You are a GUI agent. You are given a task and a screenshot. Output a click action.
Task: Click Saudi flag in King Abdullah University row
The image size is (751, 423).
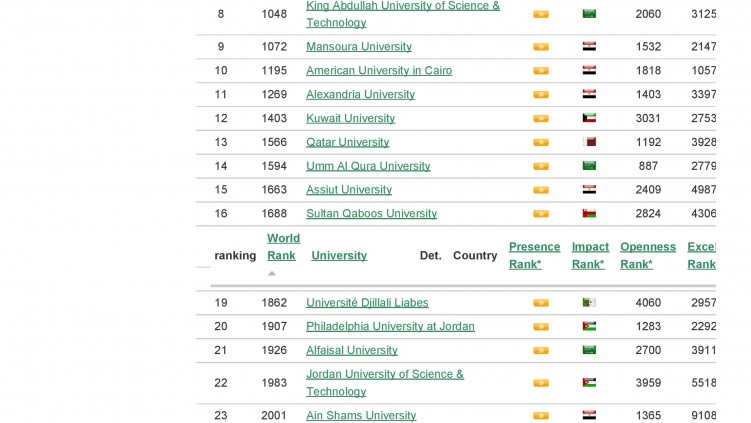(x=589, y=14)
